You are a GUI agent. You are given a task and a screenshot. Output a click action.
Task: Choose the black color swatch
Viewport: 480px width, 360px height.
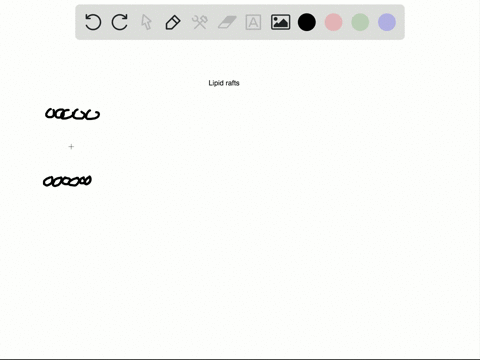[307, 22]
